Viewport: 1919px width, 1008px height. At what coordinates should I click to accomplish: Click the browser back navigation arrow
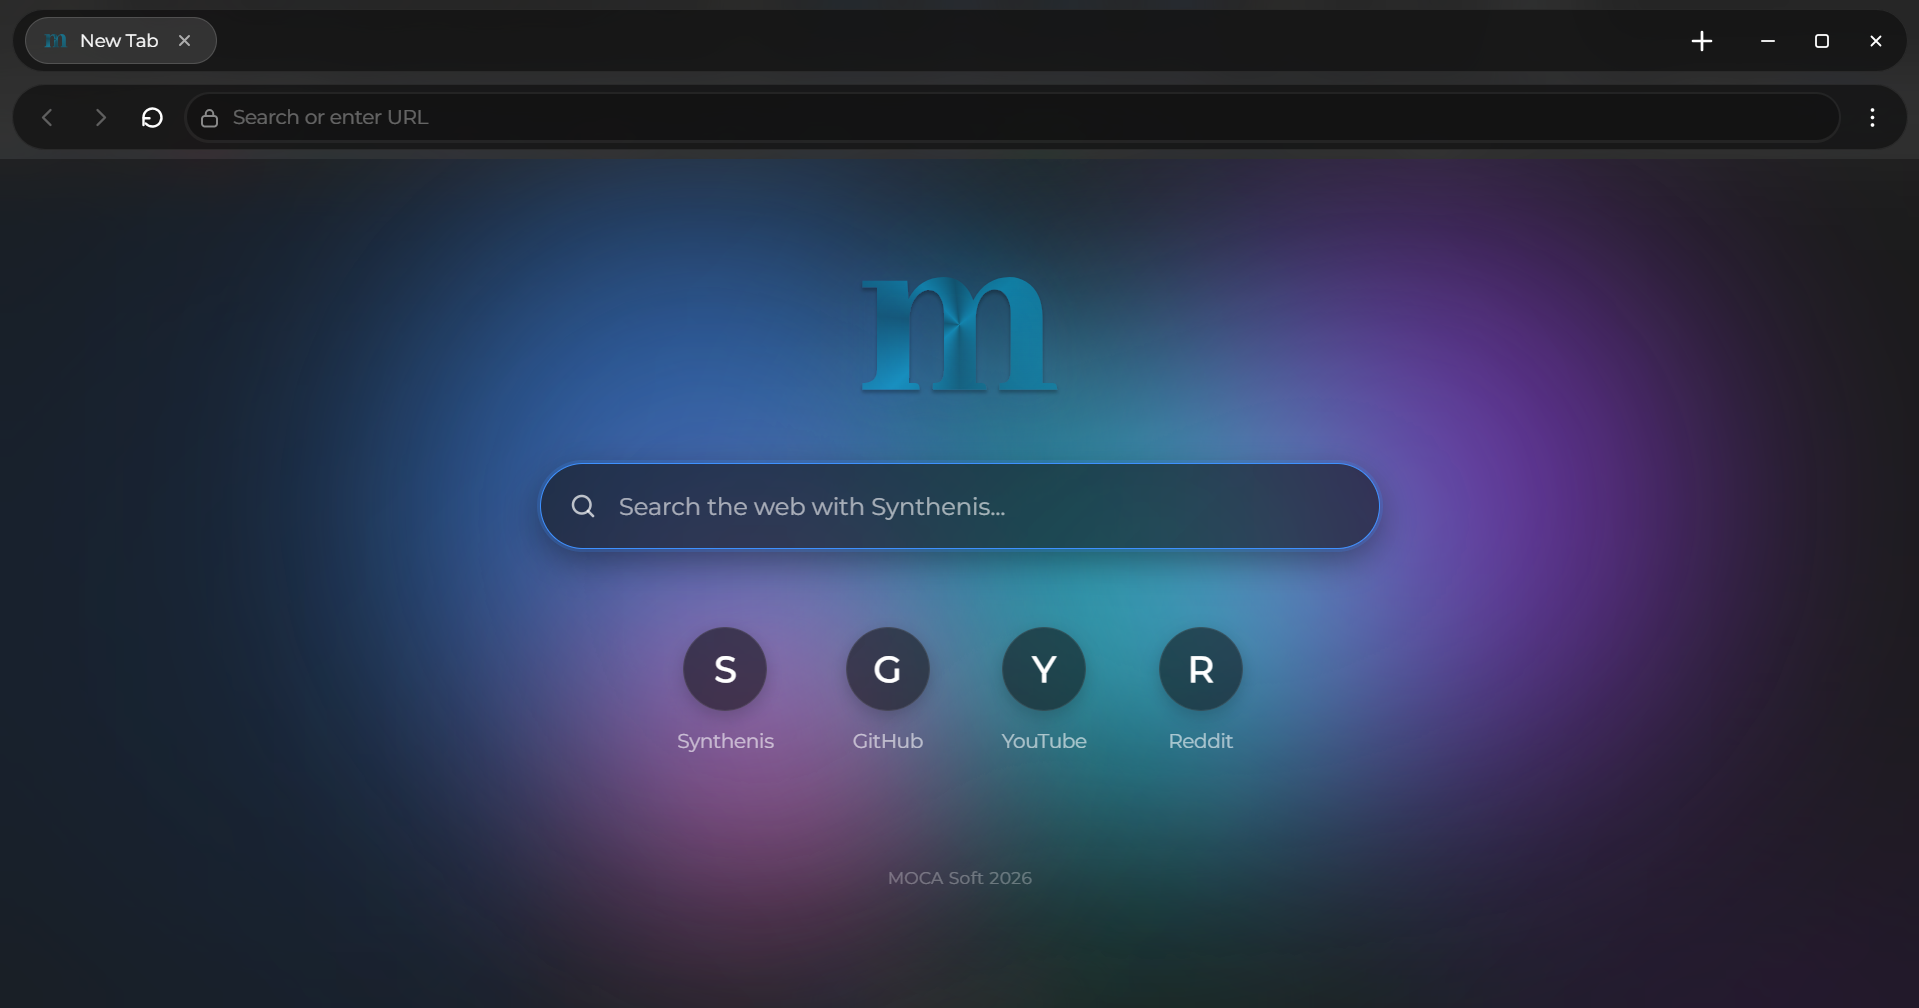(x=48, y=117)
